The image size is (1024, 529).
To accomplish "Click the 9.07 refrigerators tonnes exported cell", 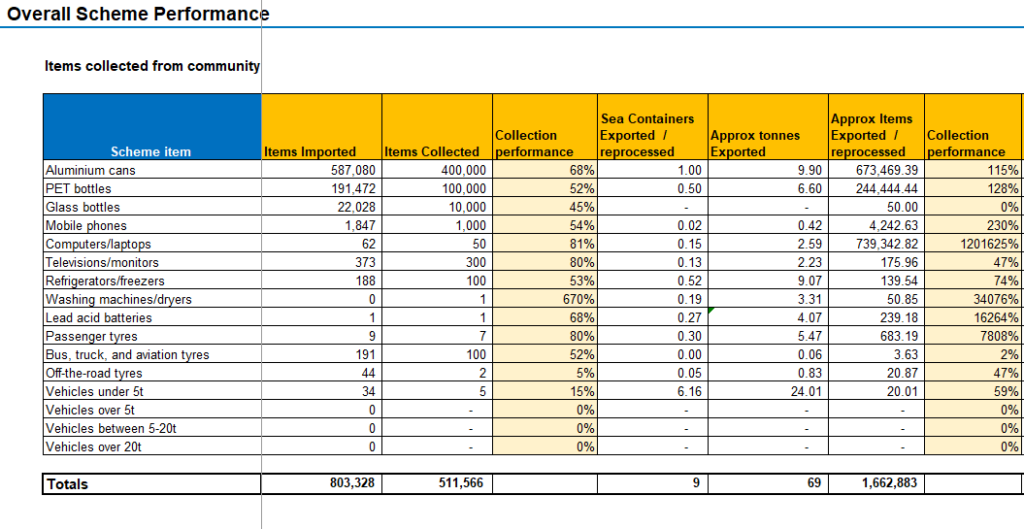I will 768,280.
